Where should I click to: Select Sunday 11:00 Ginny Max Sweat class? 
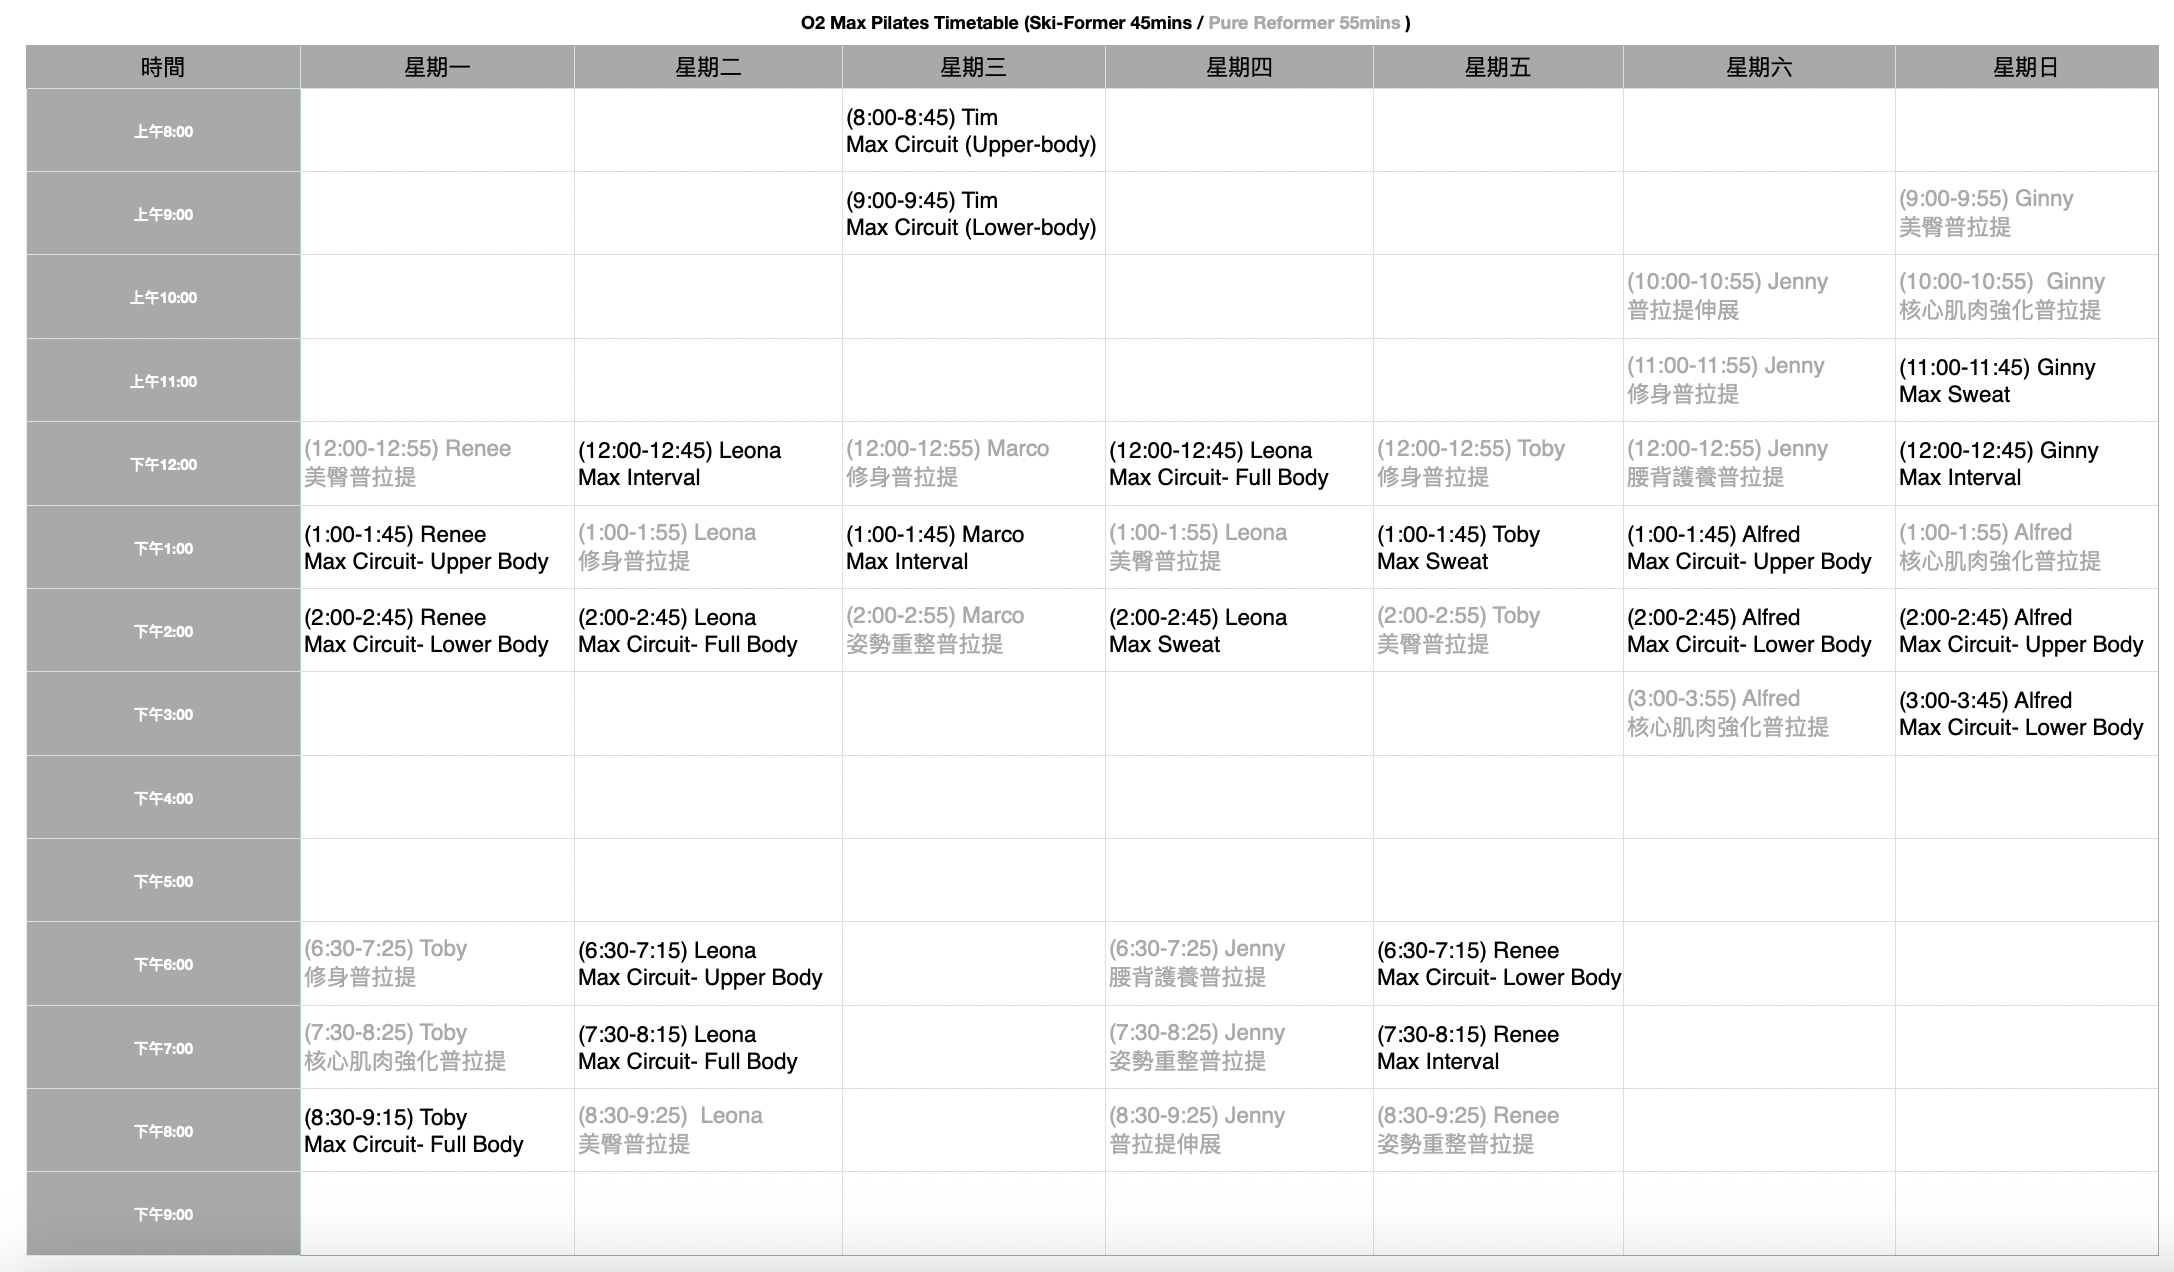coord(1996,381)
